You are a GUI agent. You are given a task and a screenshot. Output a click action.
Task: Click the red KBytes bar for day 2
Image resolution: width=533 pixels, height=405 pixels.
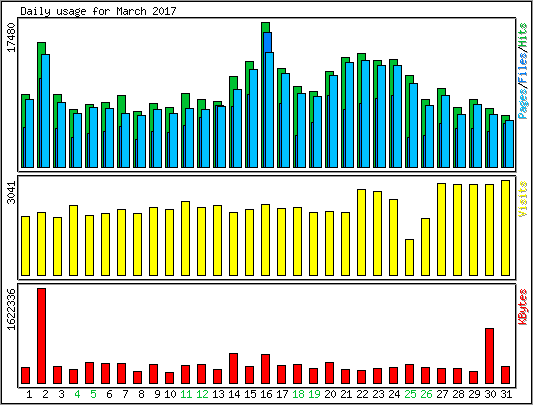41,336
